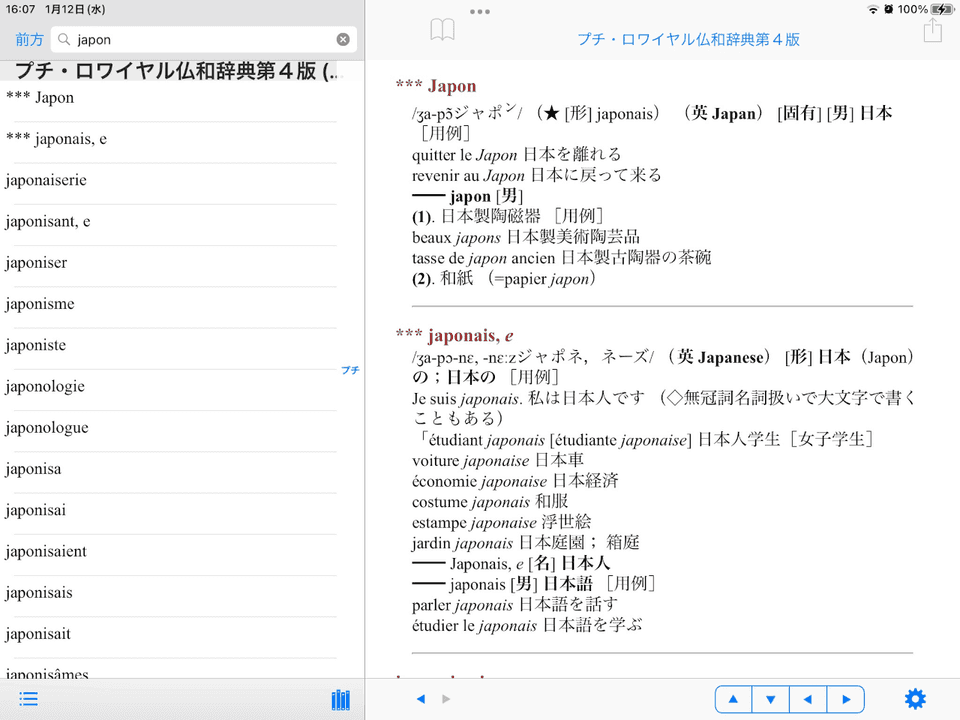Image resolution: width=960 pixels, height=720 pixels.
Task: Share the Japon entry using share icon
Action: [x=931, y=30]
